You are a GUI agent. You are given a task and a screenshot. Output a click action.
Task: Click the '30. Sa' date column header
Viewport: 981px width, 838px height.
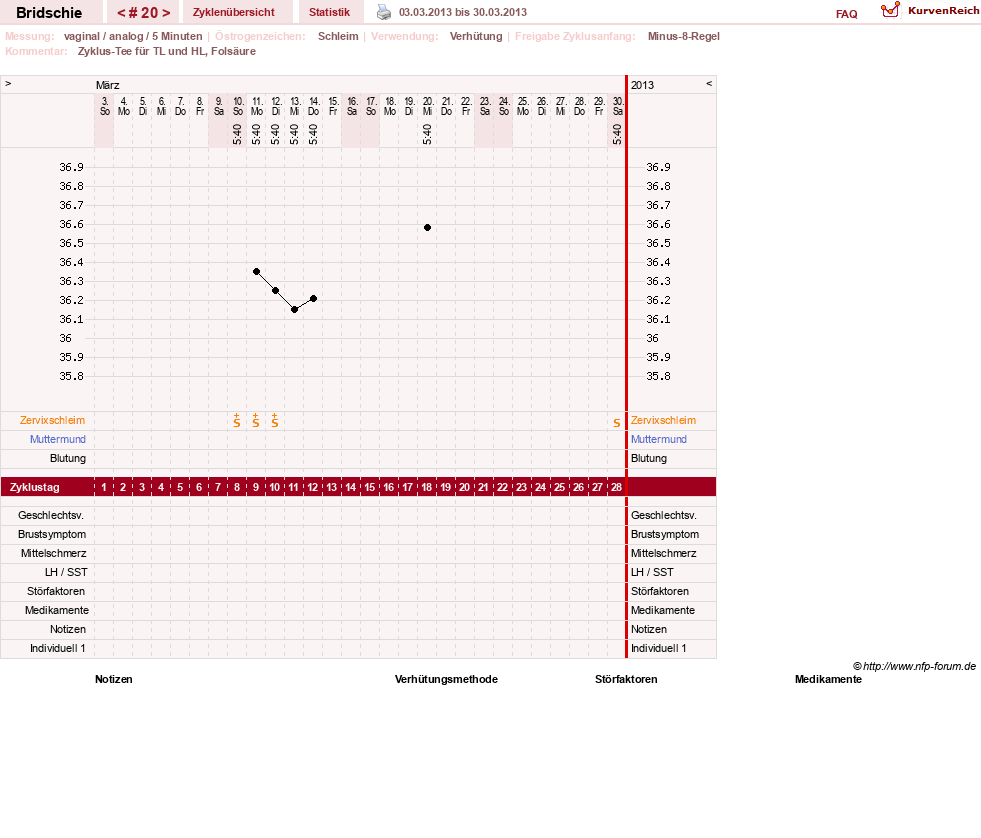[x=618, y=106]
